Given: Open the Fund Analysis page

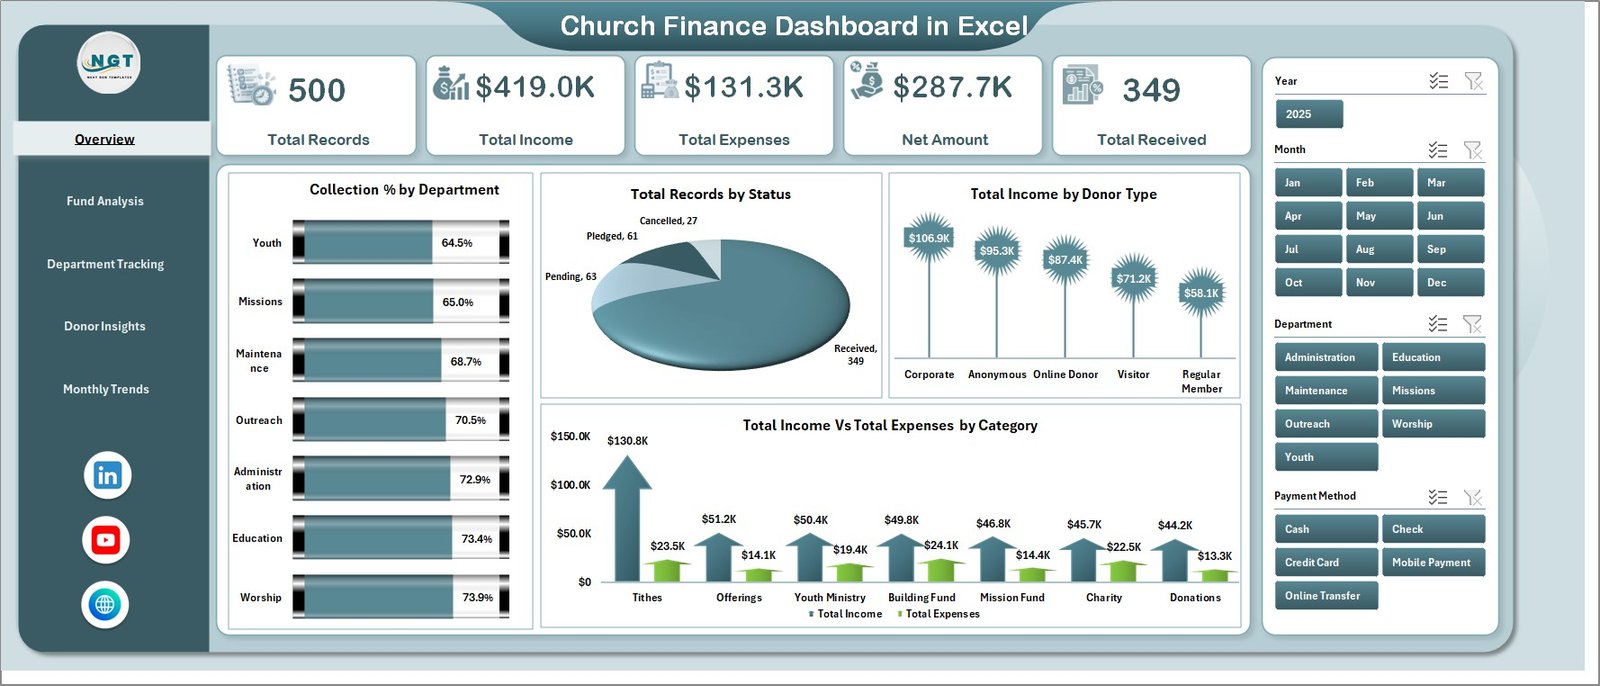Looking at the screenshot, I should [x=105, y=201].
